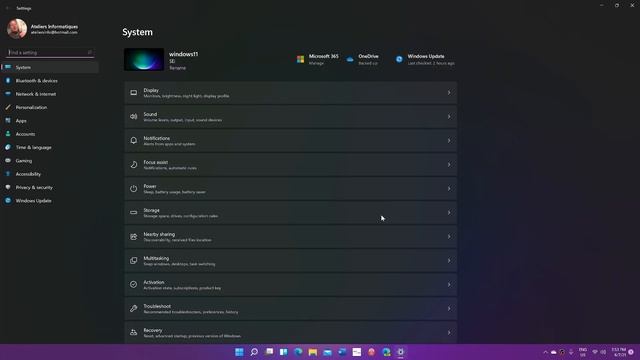
Task: Click the Settings back arrow
Action: coord(7,8)
